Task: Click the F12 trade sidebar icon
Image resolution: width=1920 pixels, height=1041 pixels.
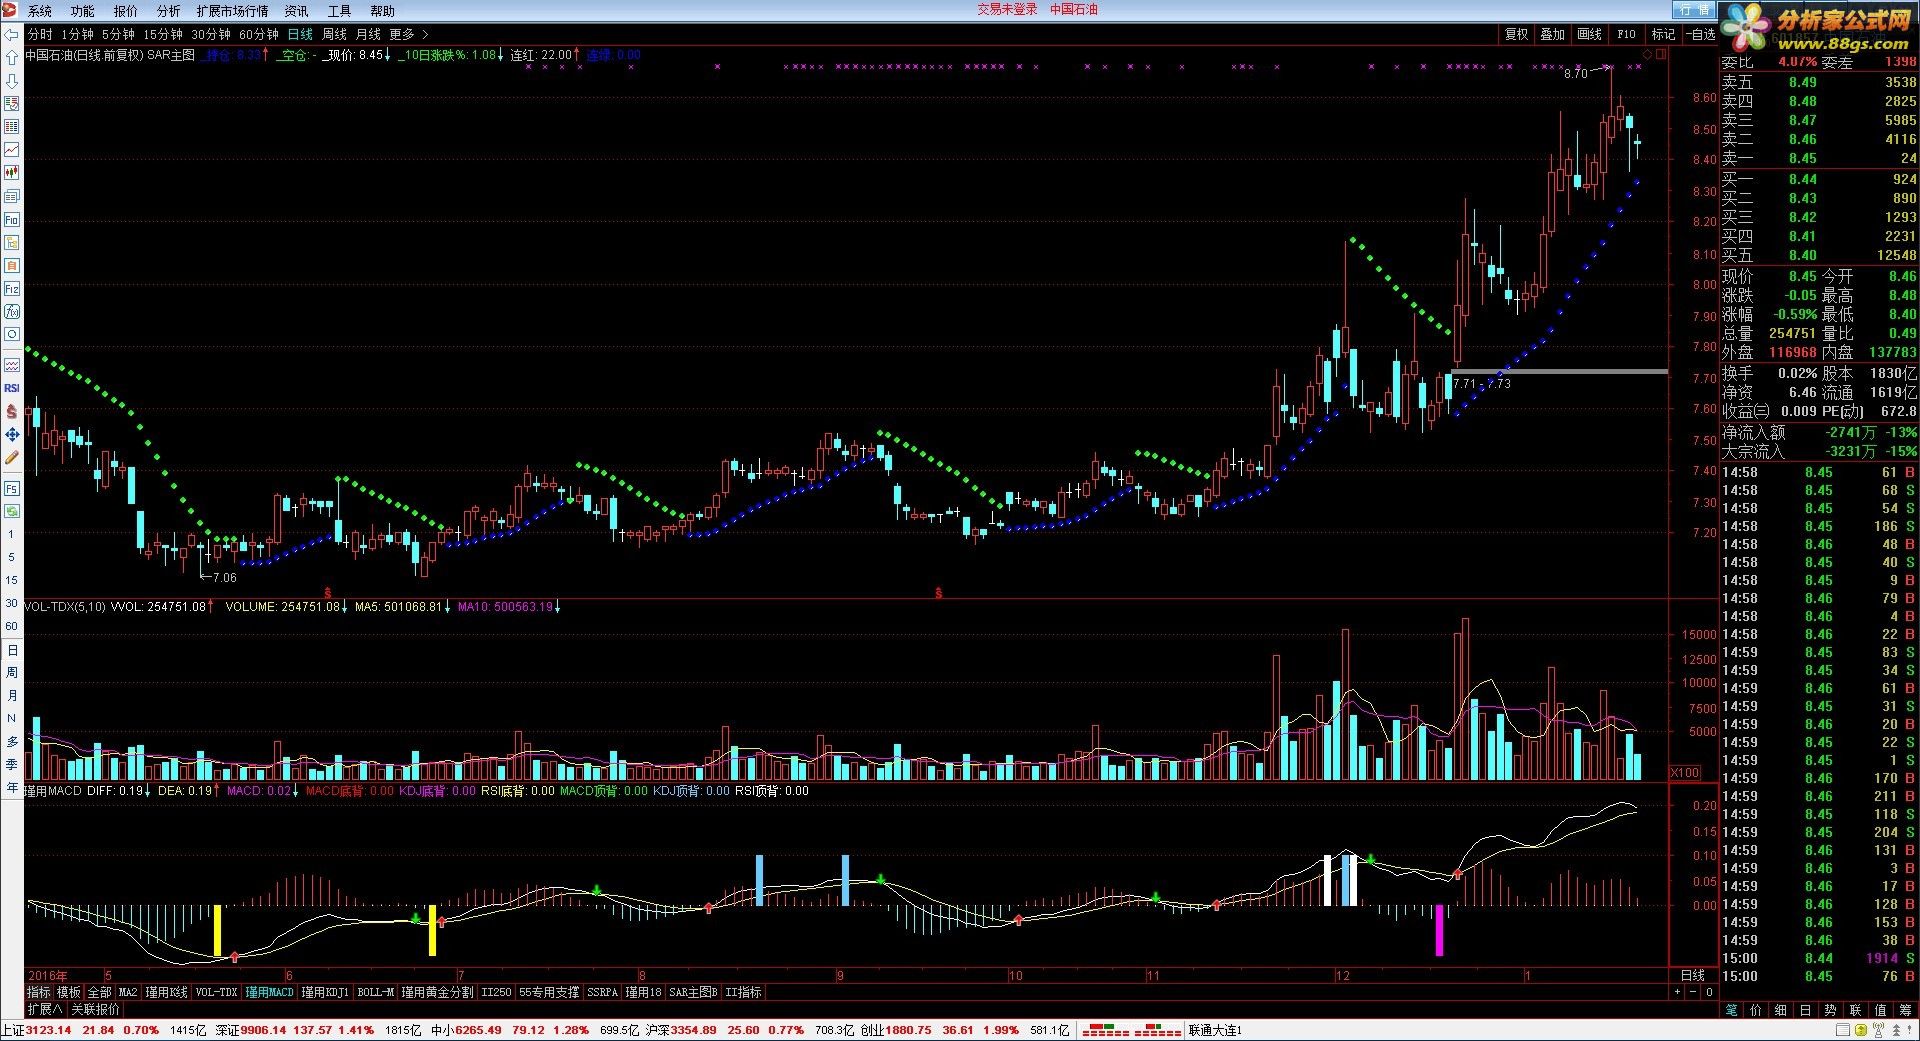Action: 12,288
